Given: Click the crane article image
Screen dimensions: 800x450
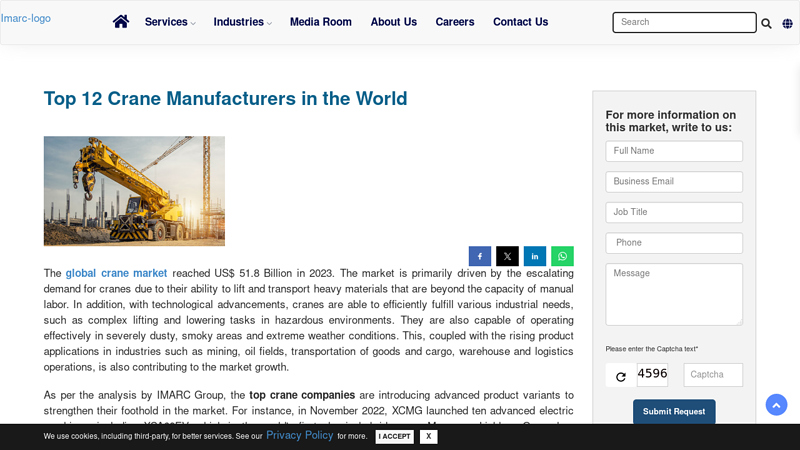Looking at the screenshot, I should [x=134, y=191].
